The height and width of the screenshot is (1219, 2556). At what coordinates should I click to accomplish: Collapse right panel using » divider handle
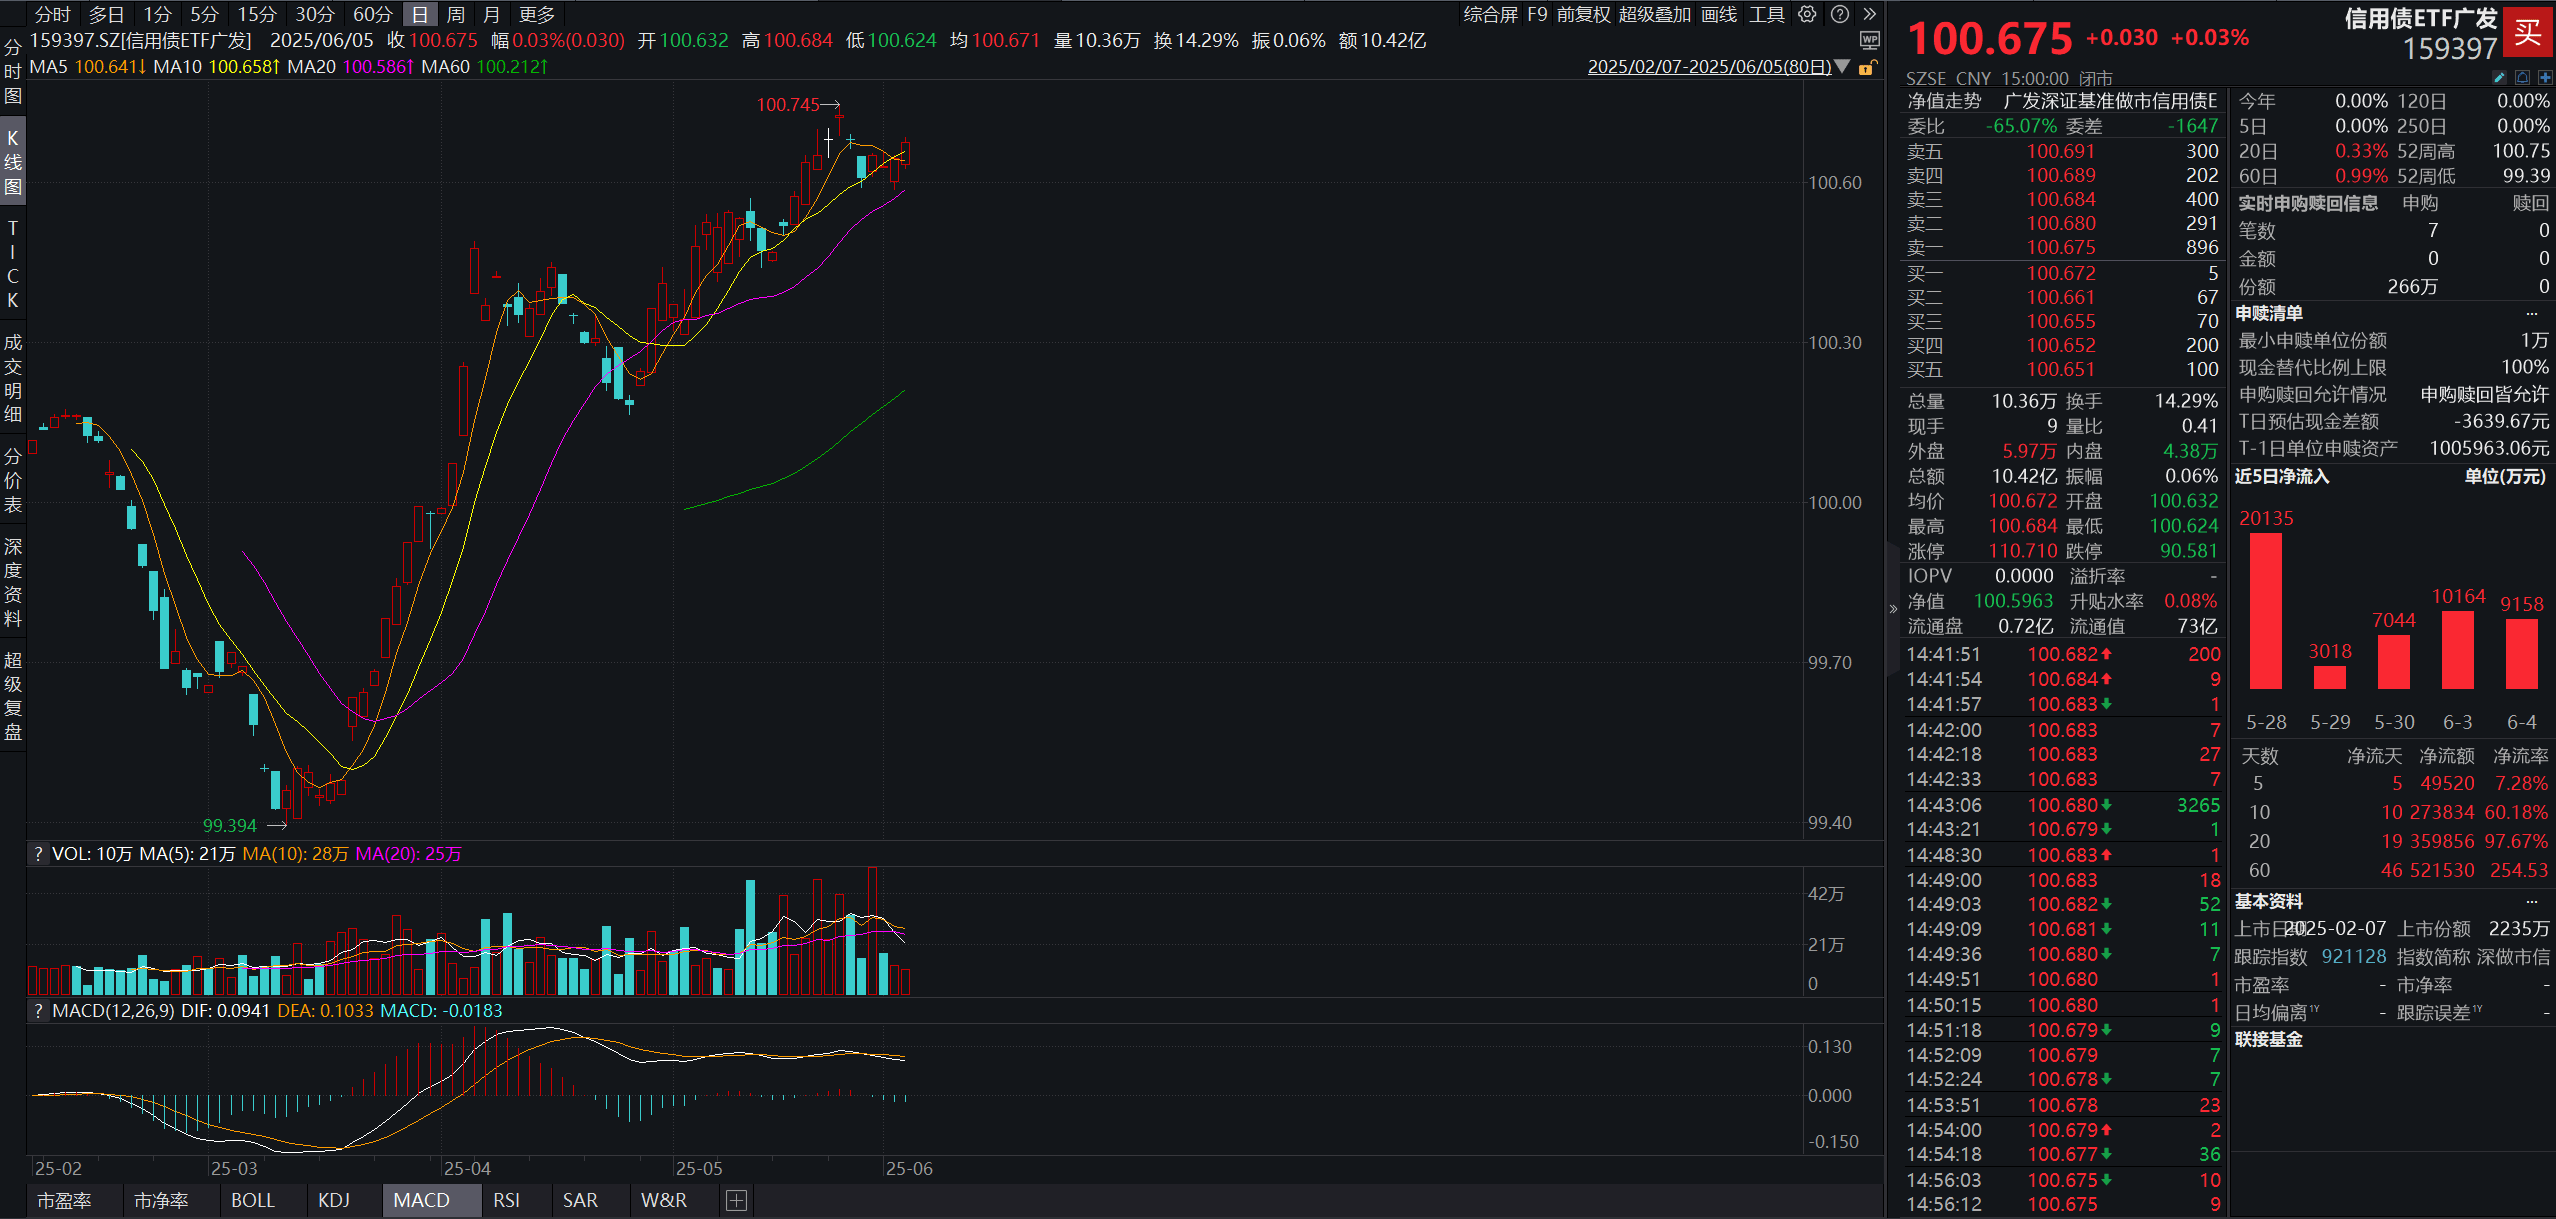coord(1892,608)
